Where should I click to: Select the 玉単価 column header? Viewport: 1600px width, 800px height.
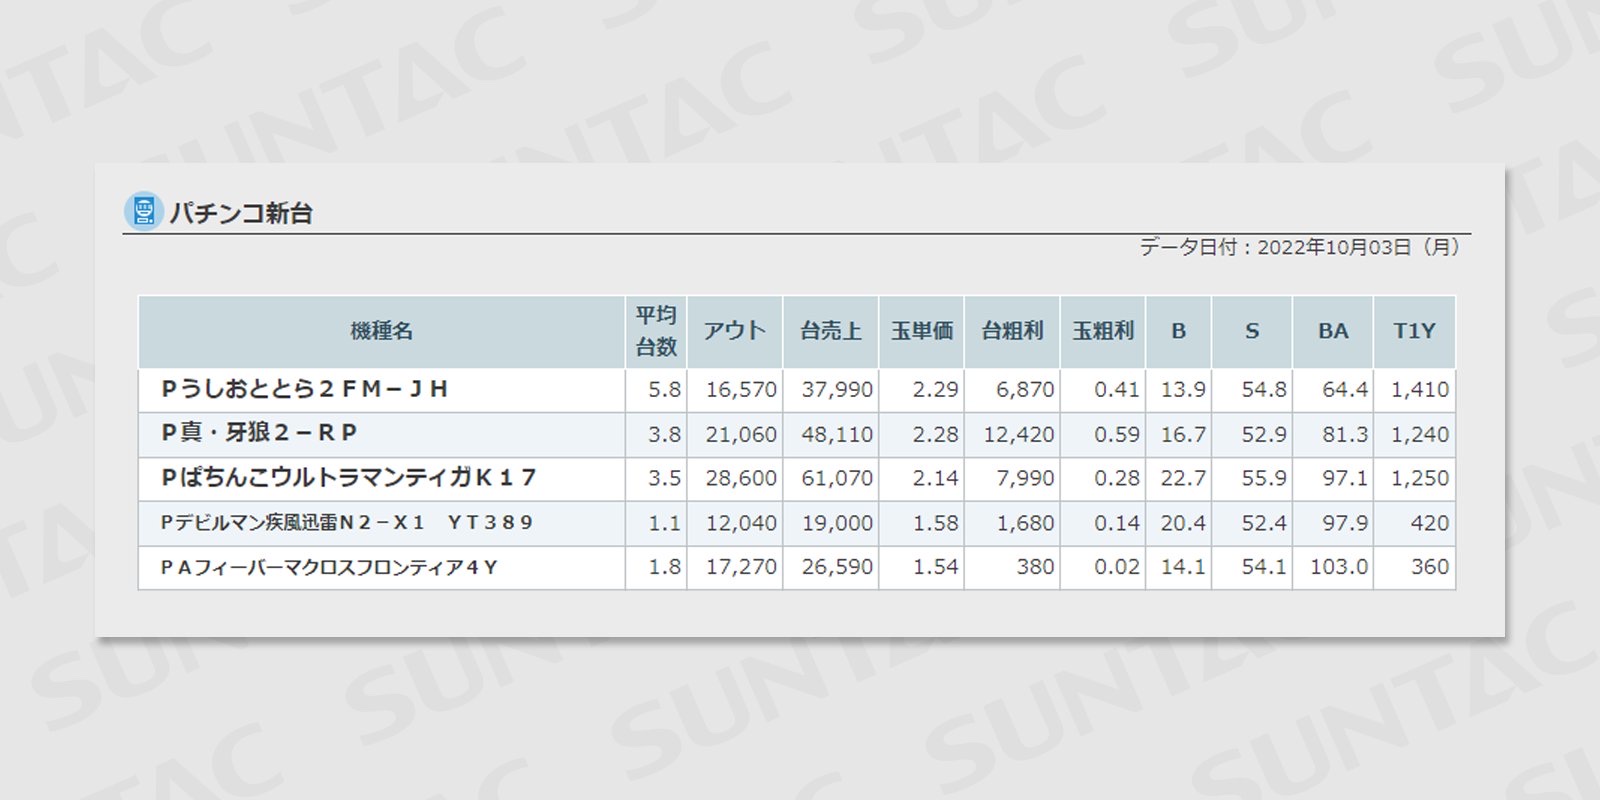pyautogui.click(x=922, y=331)
